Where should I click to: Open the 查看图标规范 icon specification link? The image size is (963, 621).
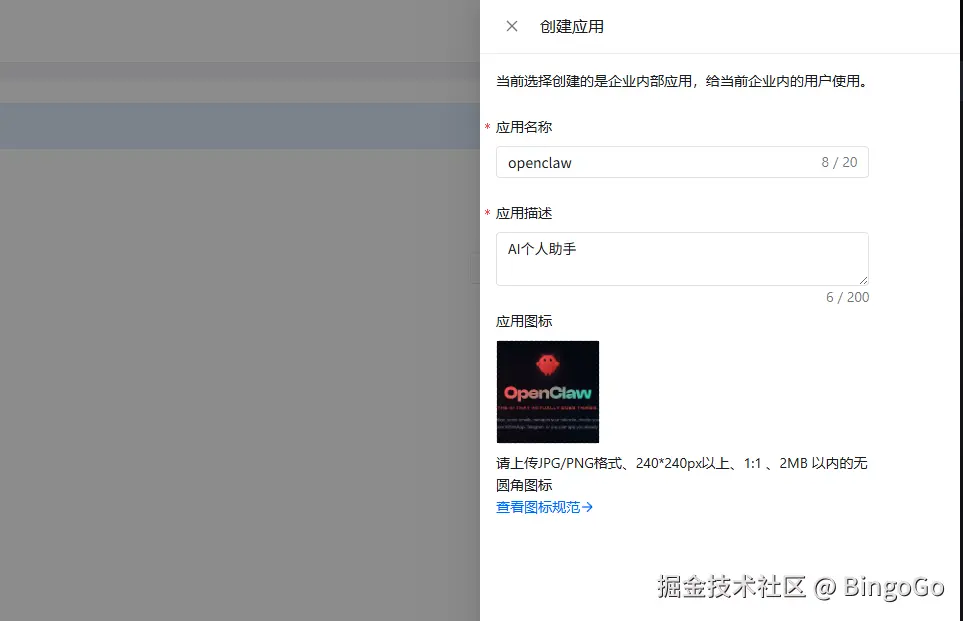[538, 507]
